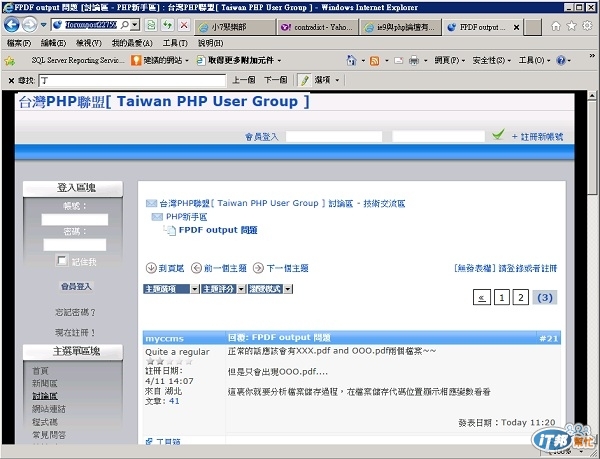Switch to the 小7聚樂部 tab
600x459 pixels.
click(235, 27)
